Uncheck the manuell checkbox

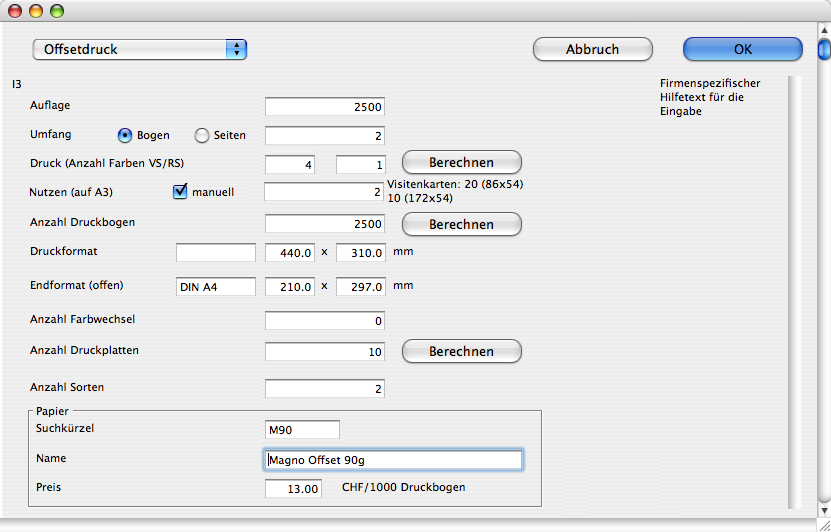tap(181, 192)
